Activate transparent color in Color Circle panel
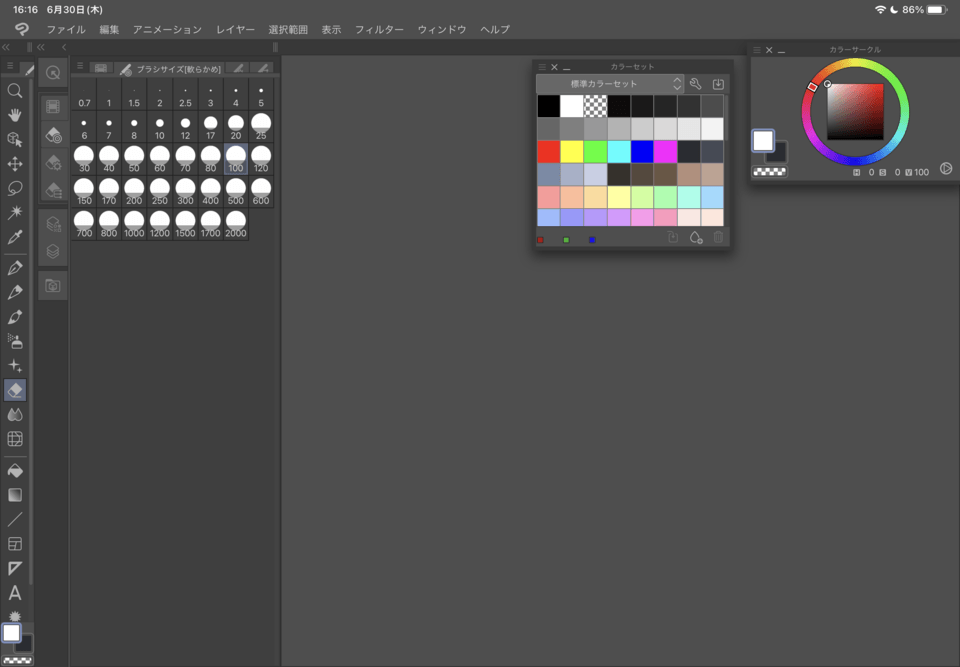This screenshot has height=667, width=960. 770,172
